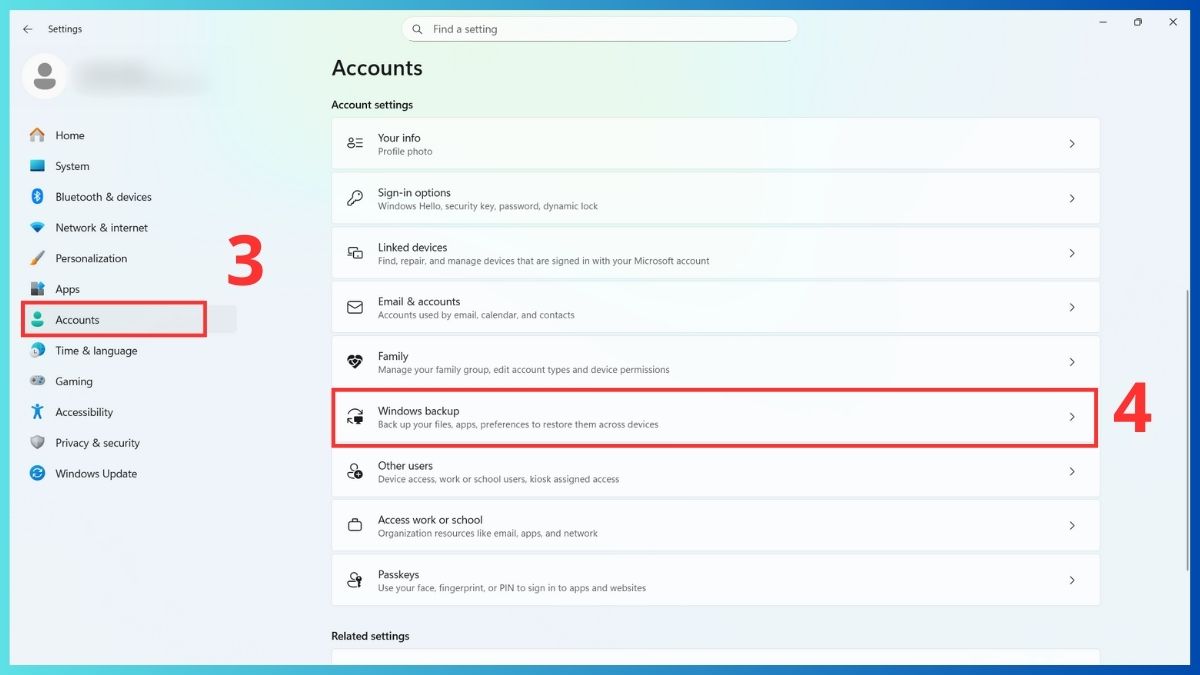Click the Sign-in options key icon
This screenshot has height=675, width=1200.
tap(355, 198)
